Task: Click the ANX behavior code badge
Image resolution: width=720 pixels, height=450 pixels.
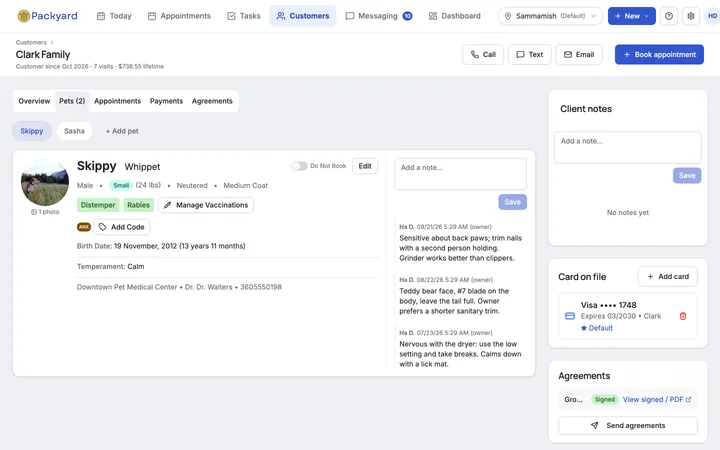Action: tap(84, 227)
